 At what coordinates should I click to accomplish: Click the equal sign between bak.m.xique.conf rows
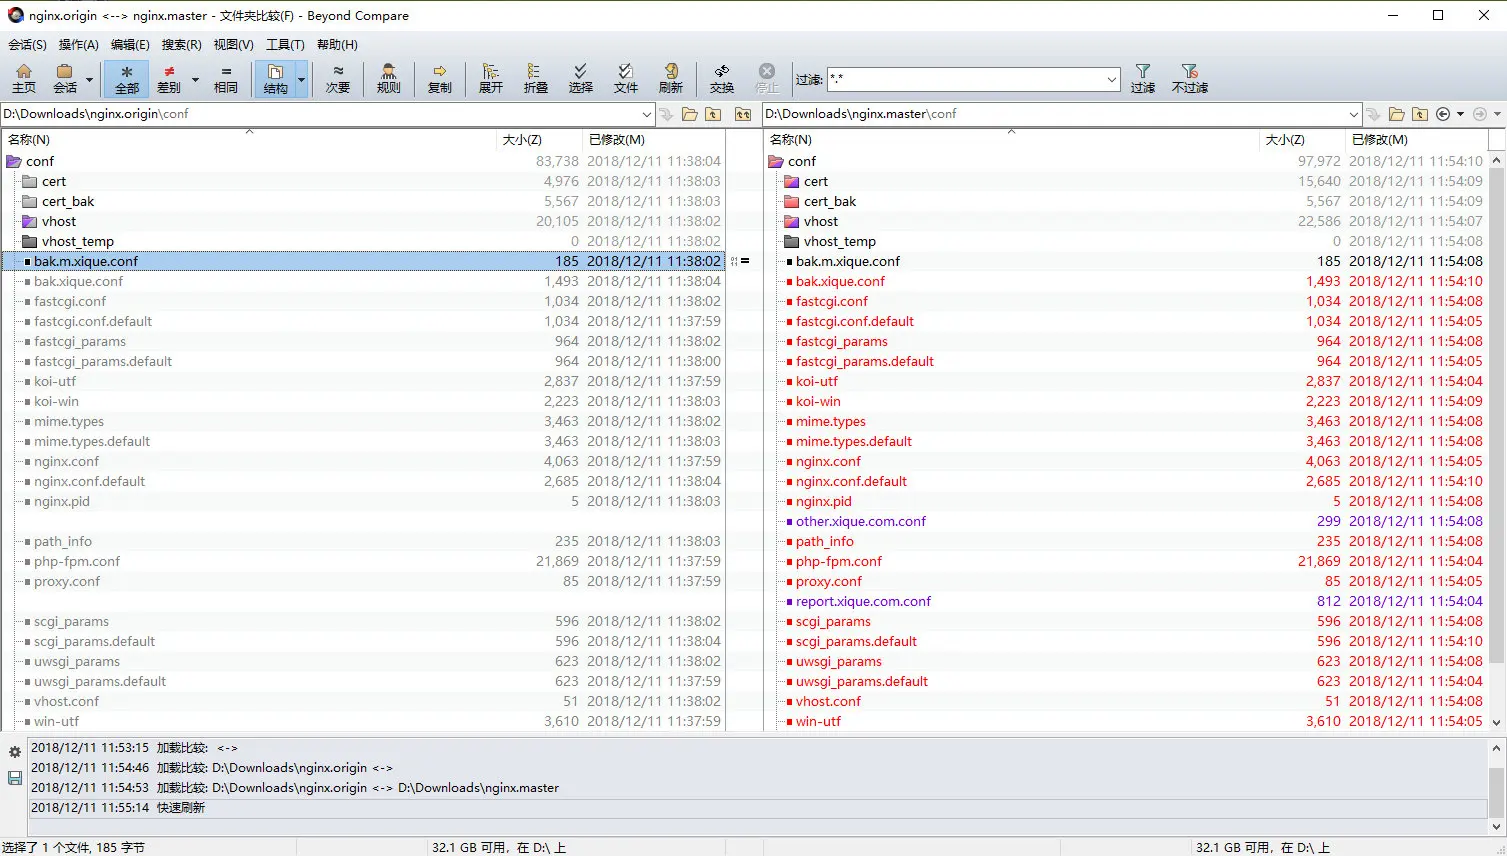745,261
